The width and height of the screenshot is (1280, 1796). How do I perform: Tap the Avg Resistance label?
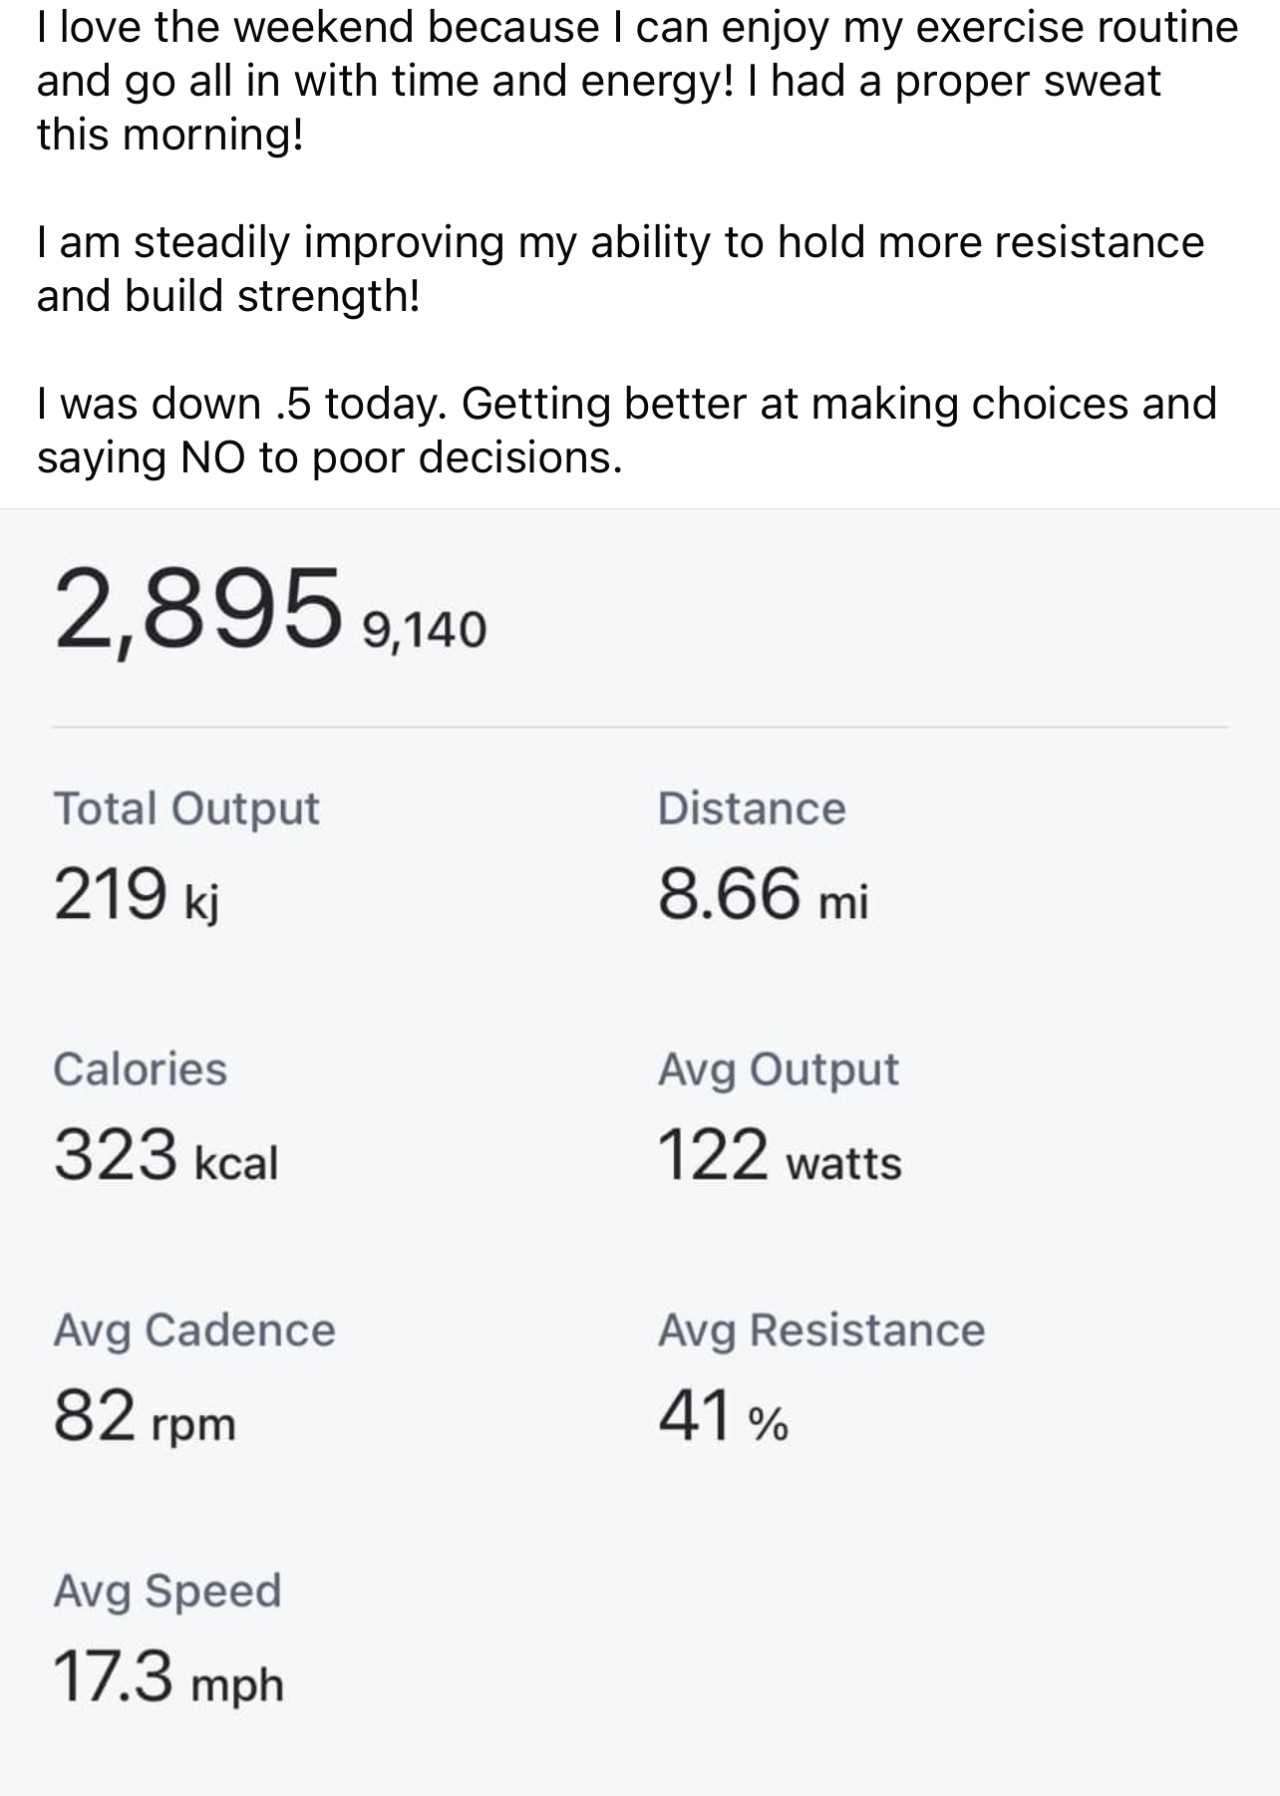click(821, 1330)
